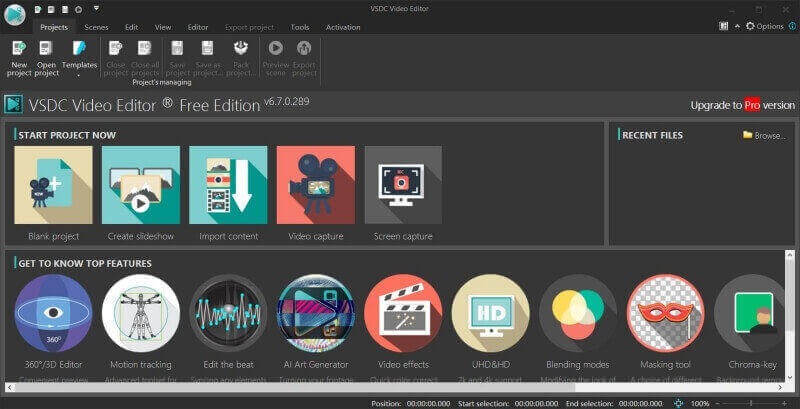Open the Masking tool feature icon
Viewport: 800px width, 409px height.
coord(665,313)
